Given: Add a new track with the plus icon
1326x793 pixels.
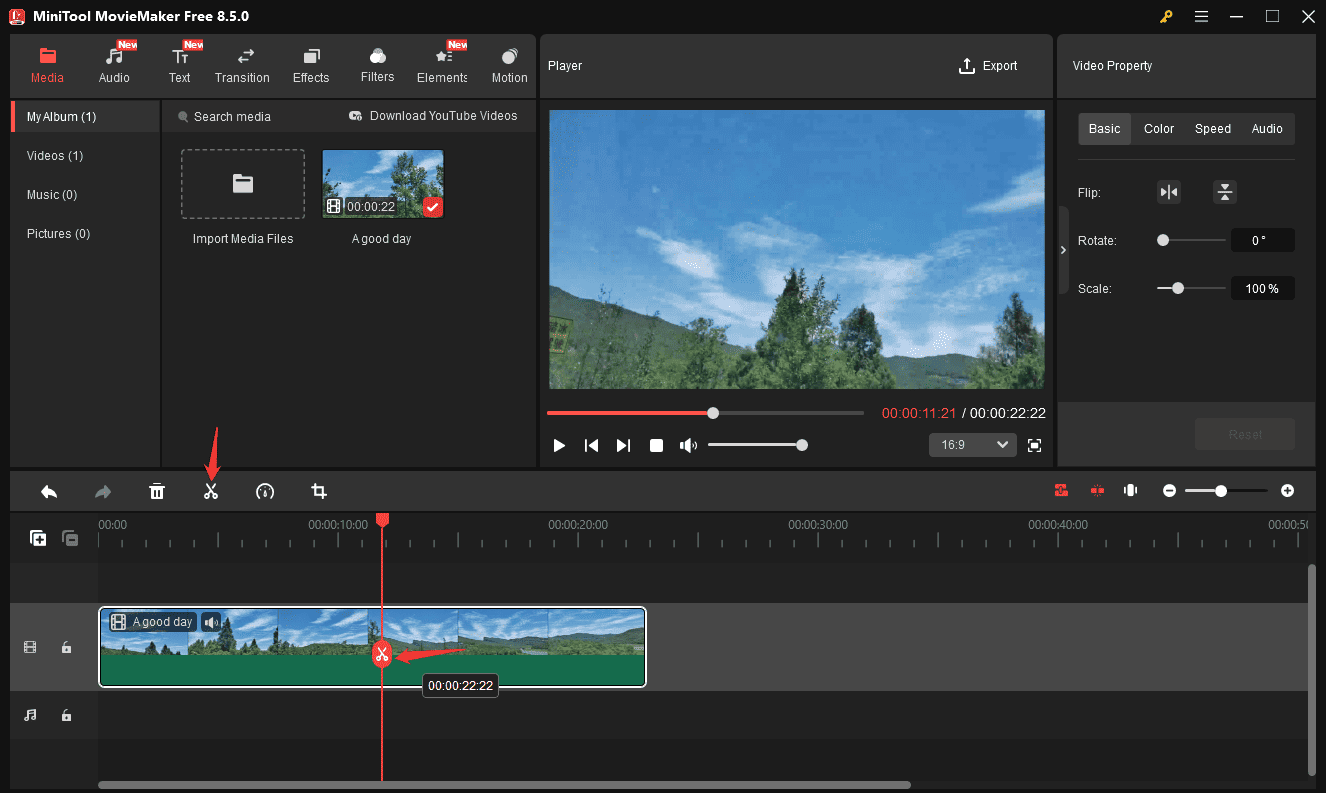Looking at the screenshot, I should pos(38,538).
